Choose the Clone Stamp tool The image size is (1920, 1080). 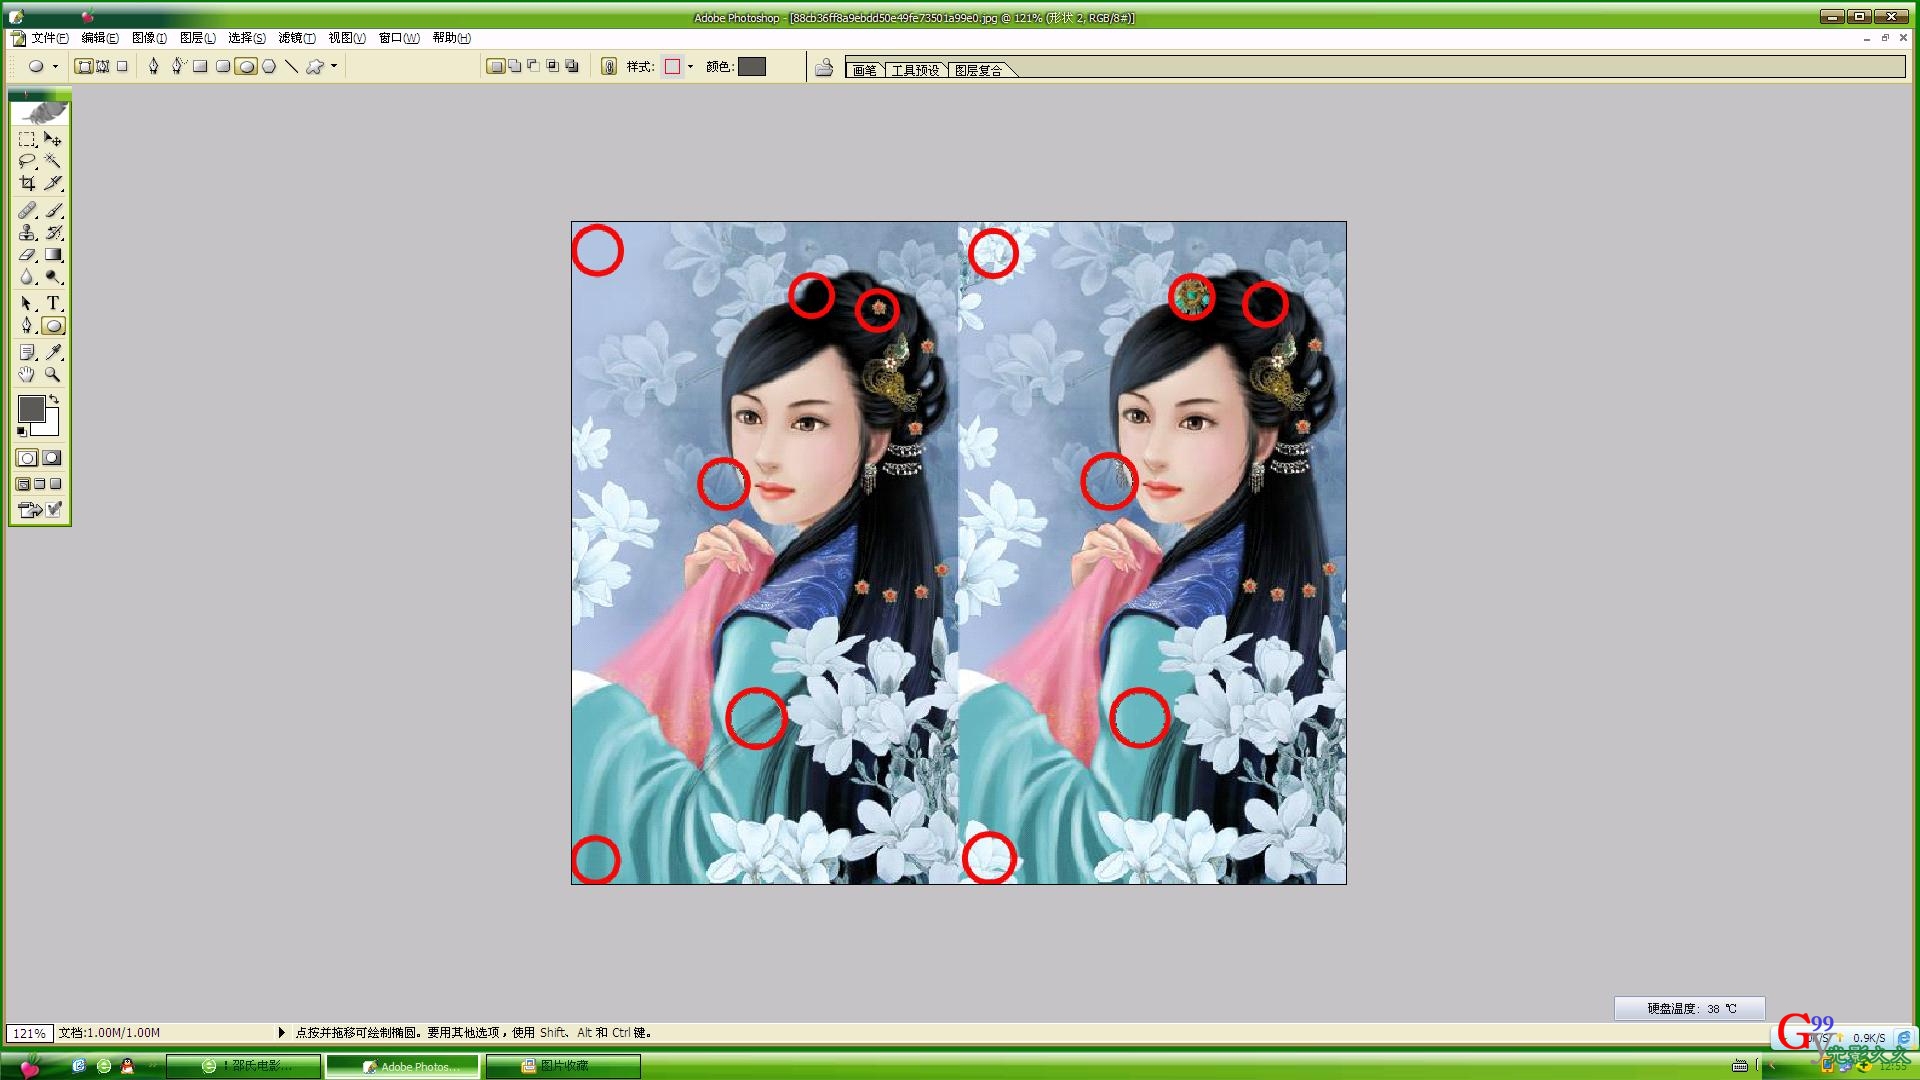coord(27,232)
